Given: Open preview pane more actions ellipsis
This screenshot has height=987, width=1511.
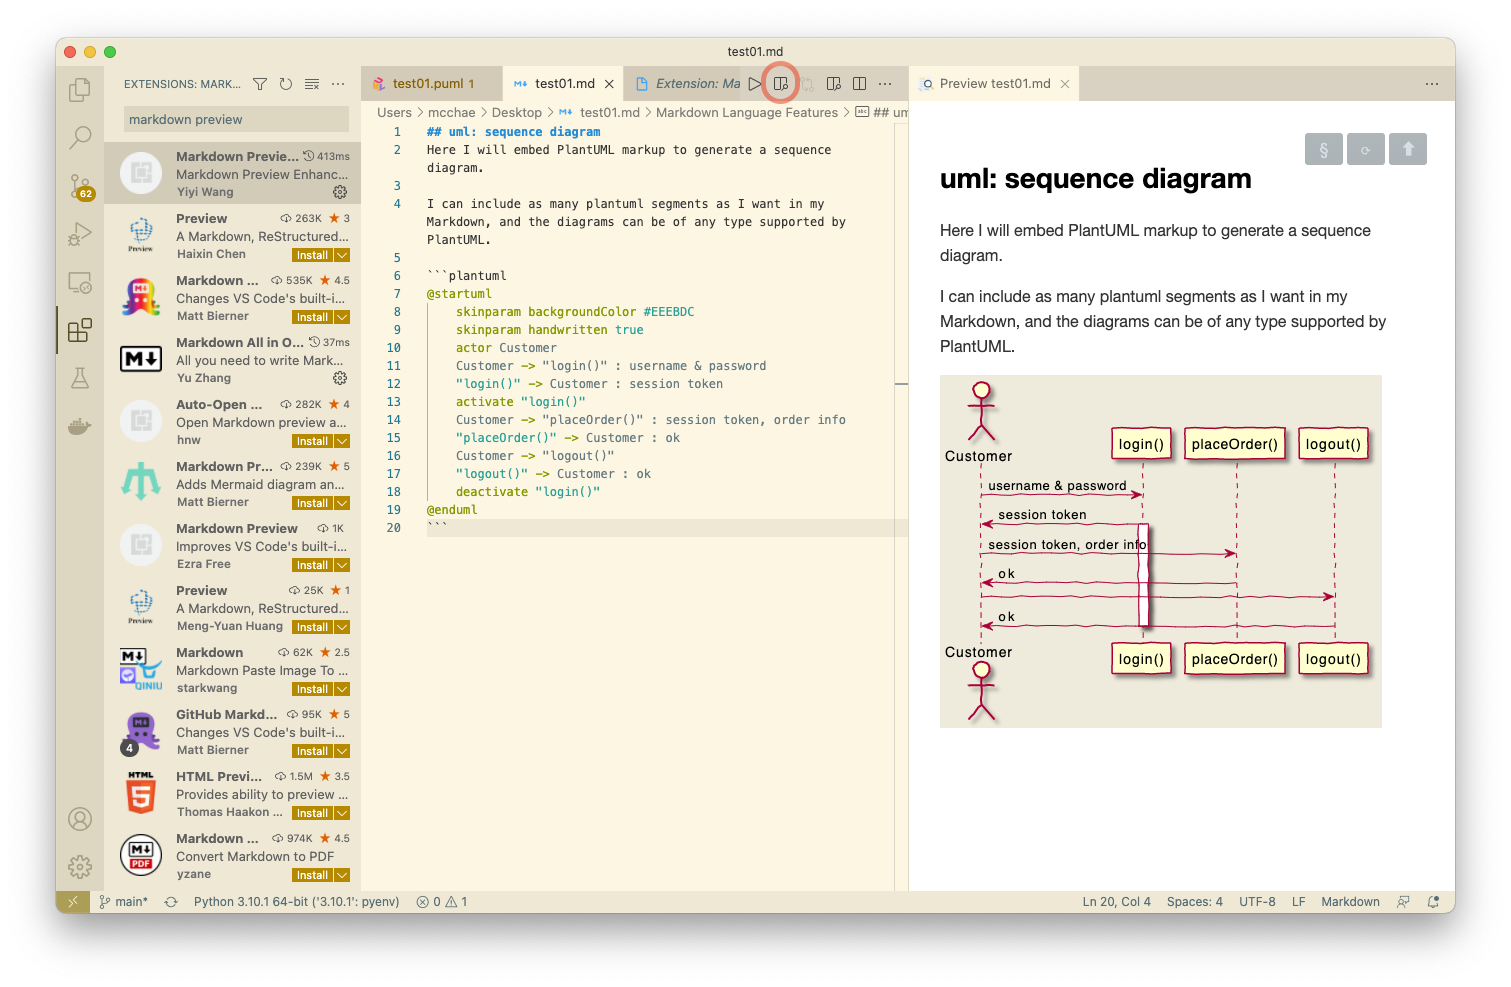Looking at the screenshot, I should (1432, 84).
